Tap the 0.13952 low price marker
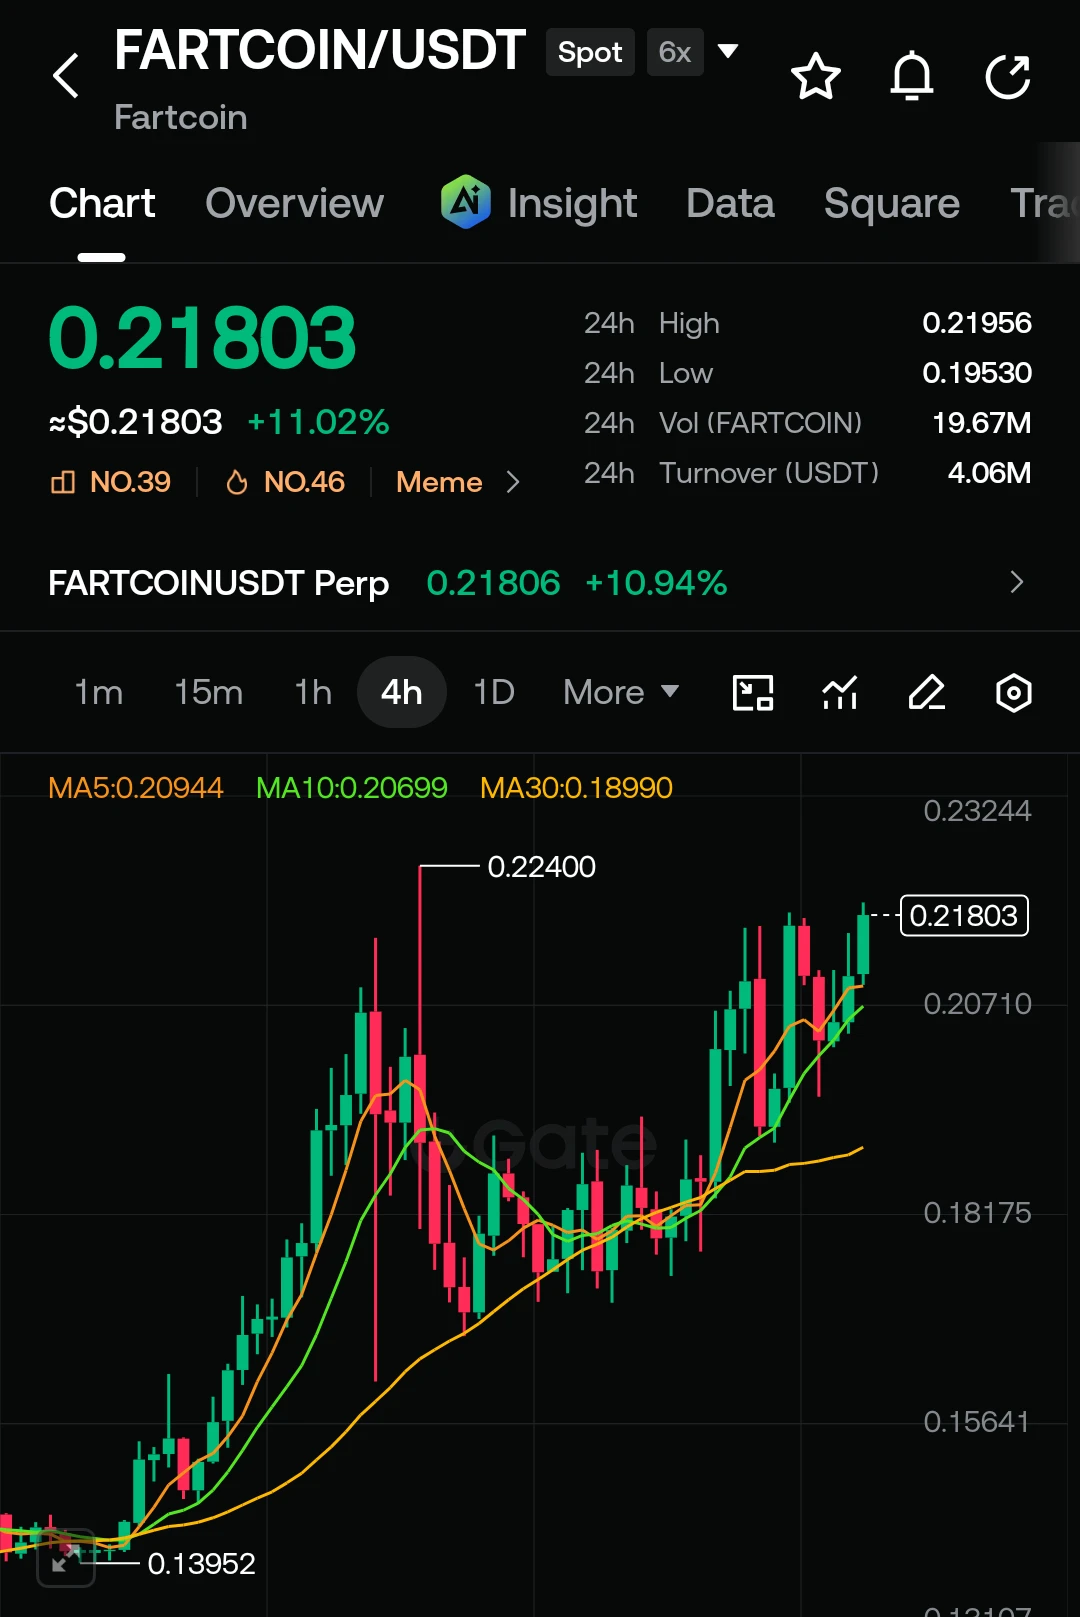 point(201,1563)
